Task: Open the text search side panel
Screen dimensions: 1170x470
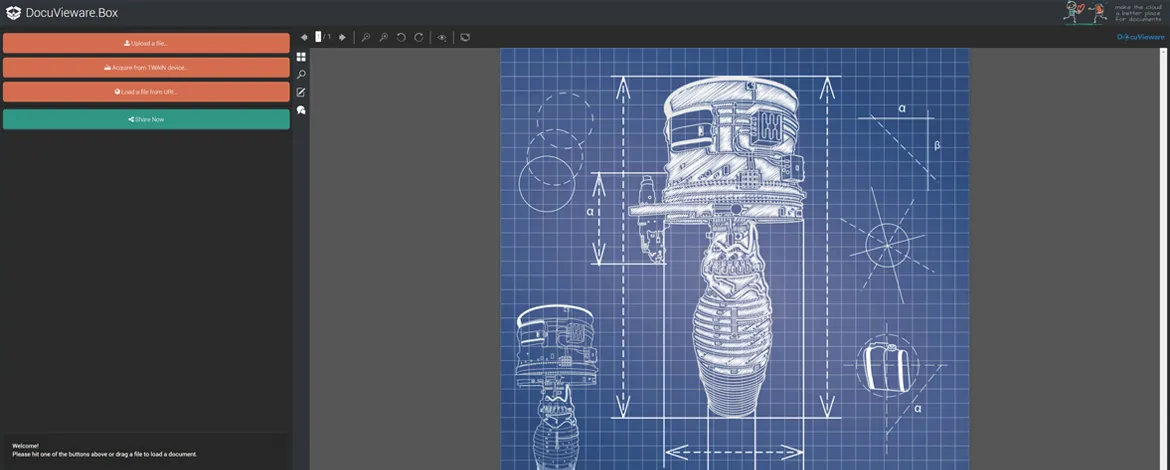Action: click(301, 74)
